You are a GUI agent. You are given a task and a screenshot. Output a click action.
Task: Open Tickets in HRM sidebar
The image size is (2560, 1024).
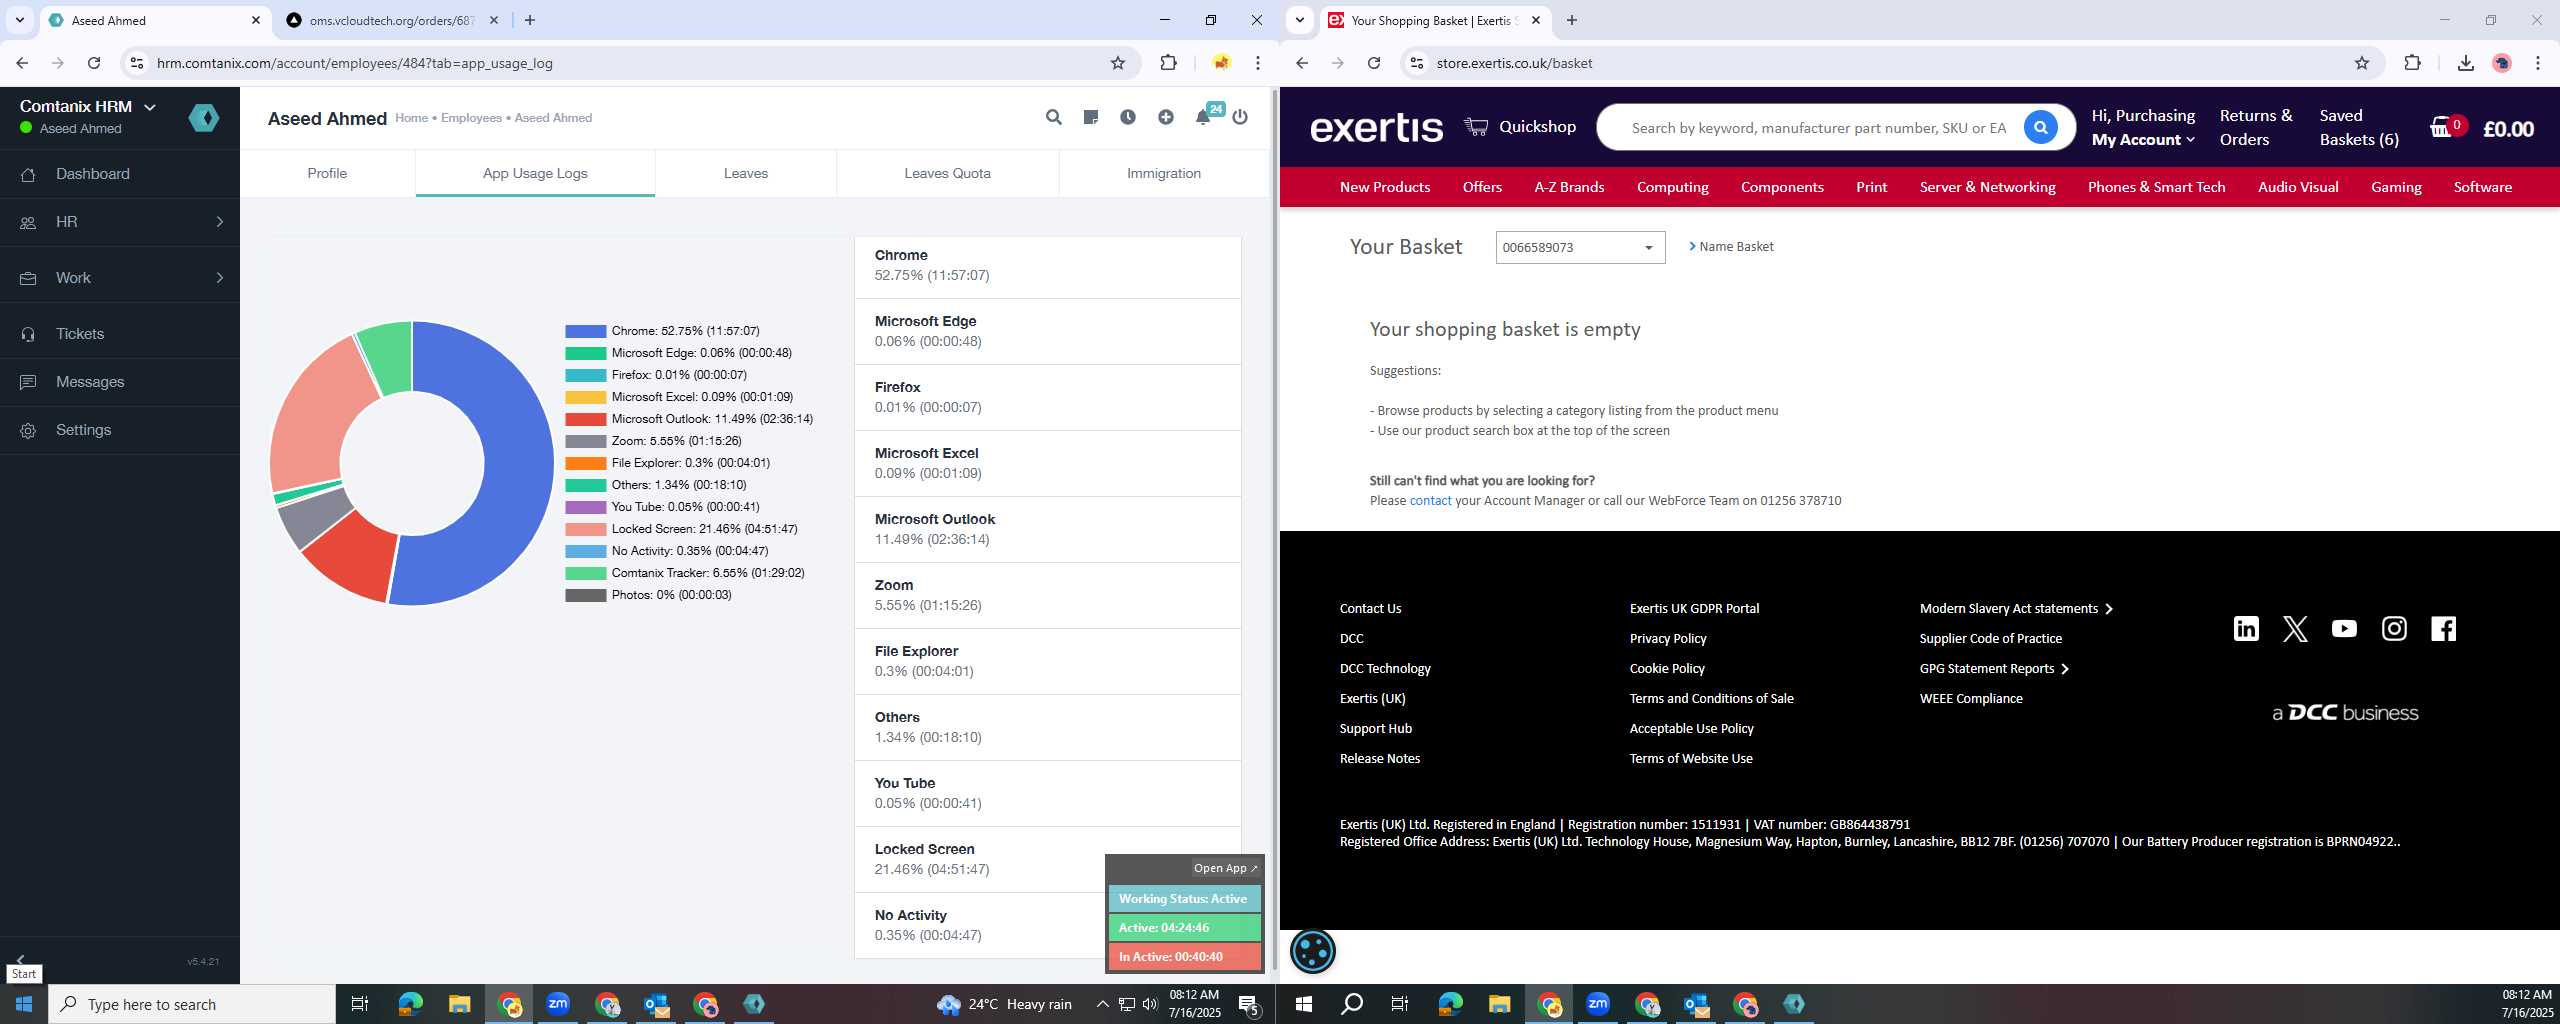pyautogui.click(x=120, y=334)
